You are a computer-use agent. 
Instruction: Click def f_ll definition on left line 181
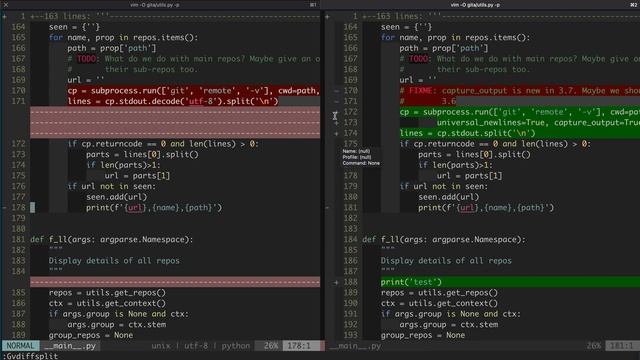click(112, 240)
